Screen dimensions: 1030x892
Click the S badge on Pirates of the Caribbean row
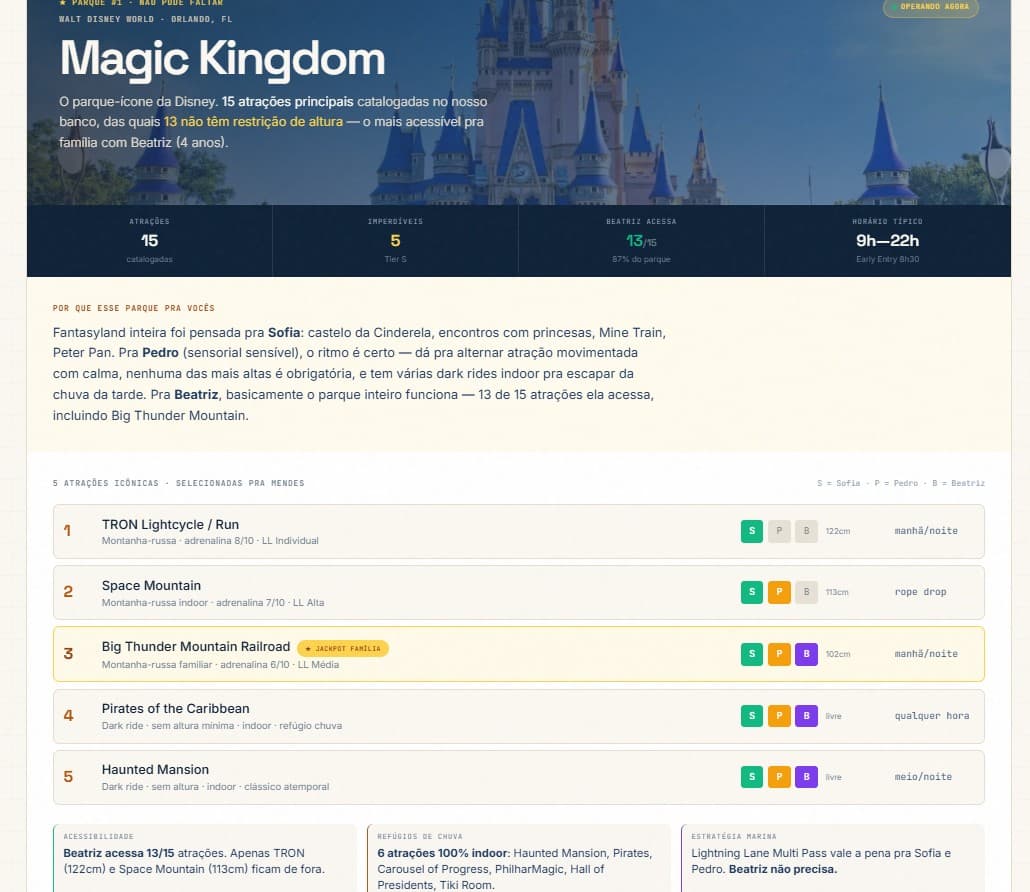pos(751,715)
